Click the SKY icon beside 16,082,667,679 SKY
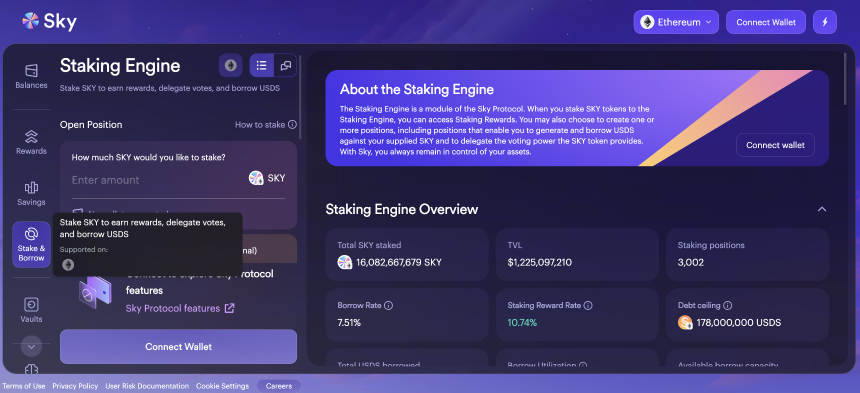The height and width of the screenshot is (393, 860). click(x=344, y=262)
